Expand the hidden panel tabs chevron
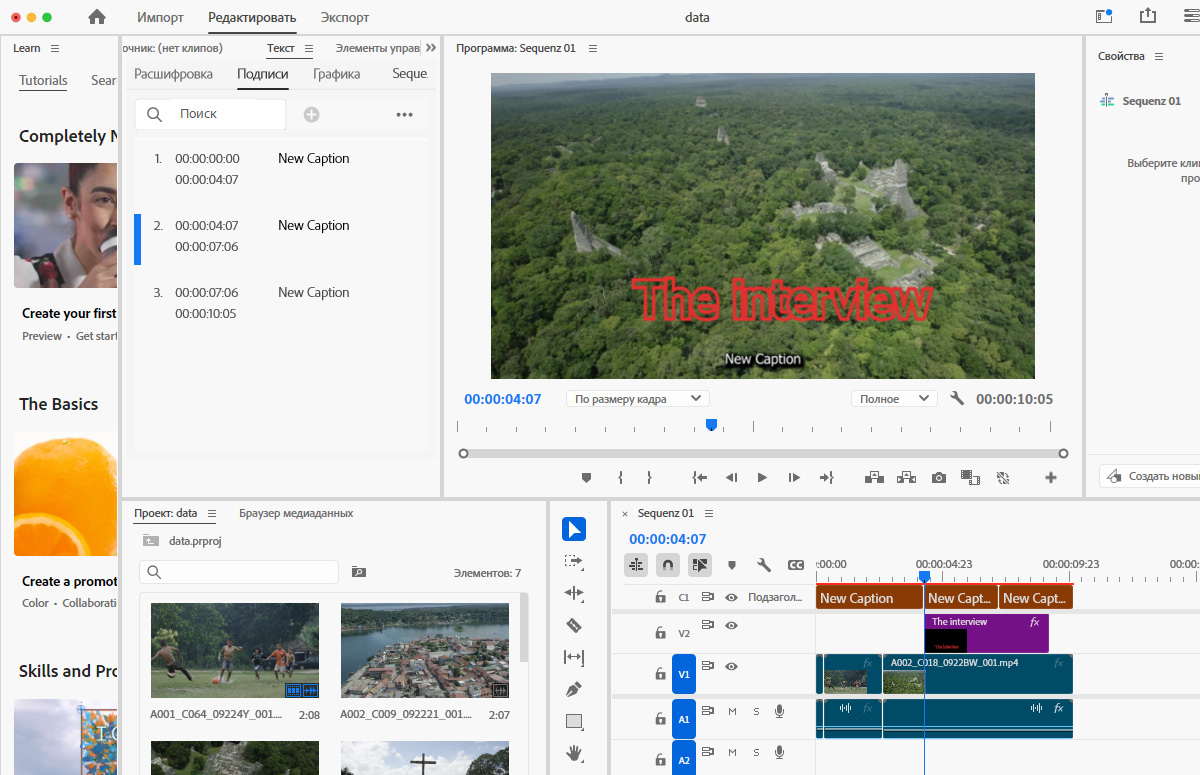The image size is (1200, 775). (x=431, y=48)
